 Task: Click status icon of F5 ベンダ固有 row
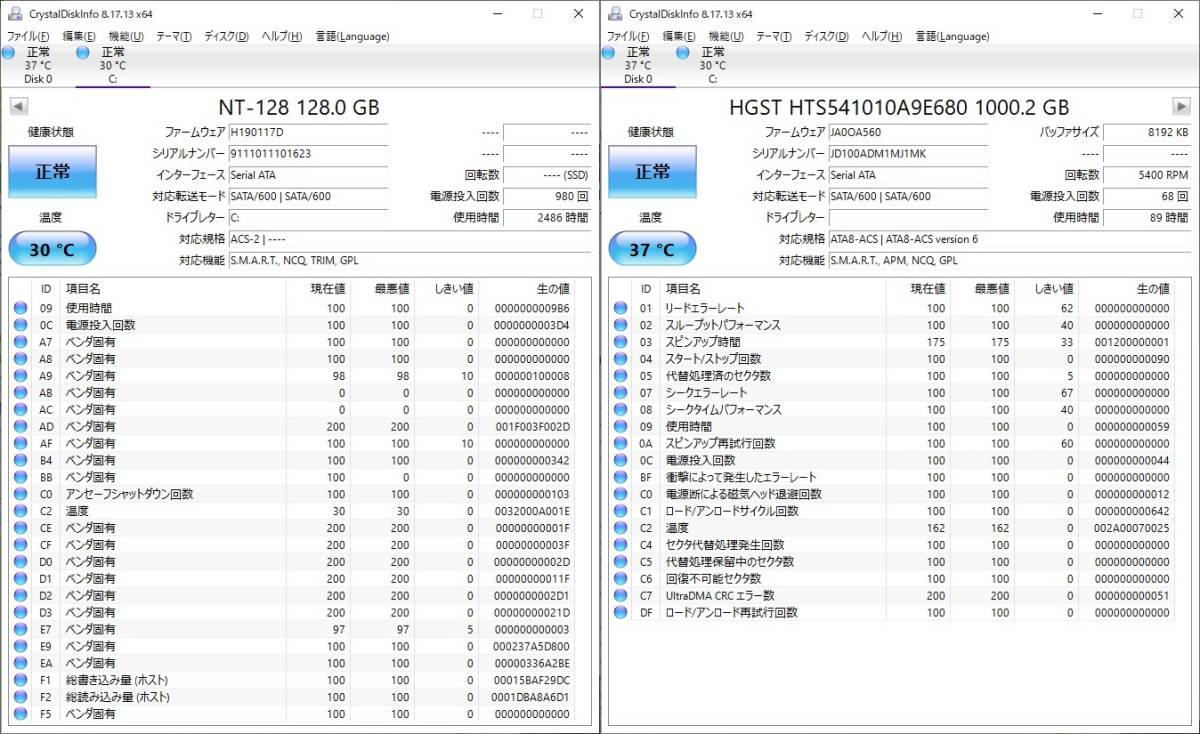[x=20, y=714]
